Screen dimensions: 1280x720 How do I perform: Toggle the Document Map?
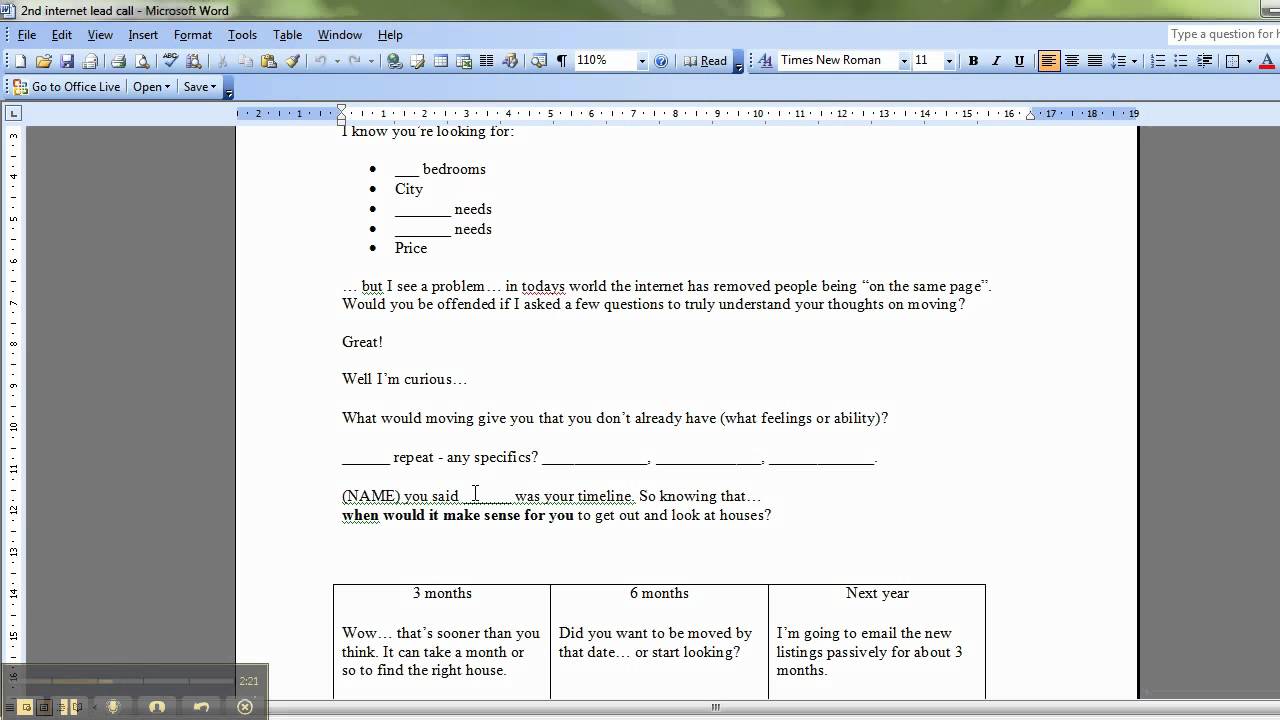pyautogui.click(x=538, y=61)
